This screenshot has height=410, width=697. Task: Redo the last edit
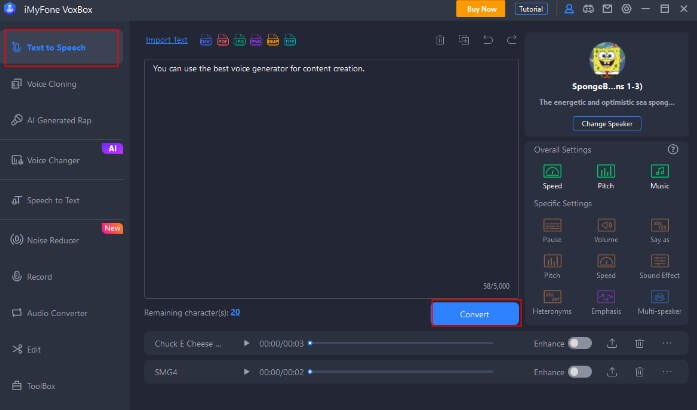click(x=512, y=40)
